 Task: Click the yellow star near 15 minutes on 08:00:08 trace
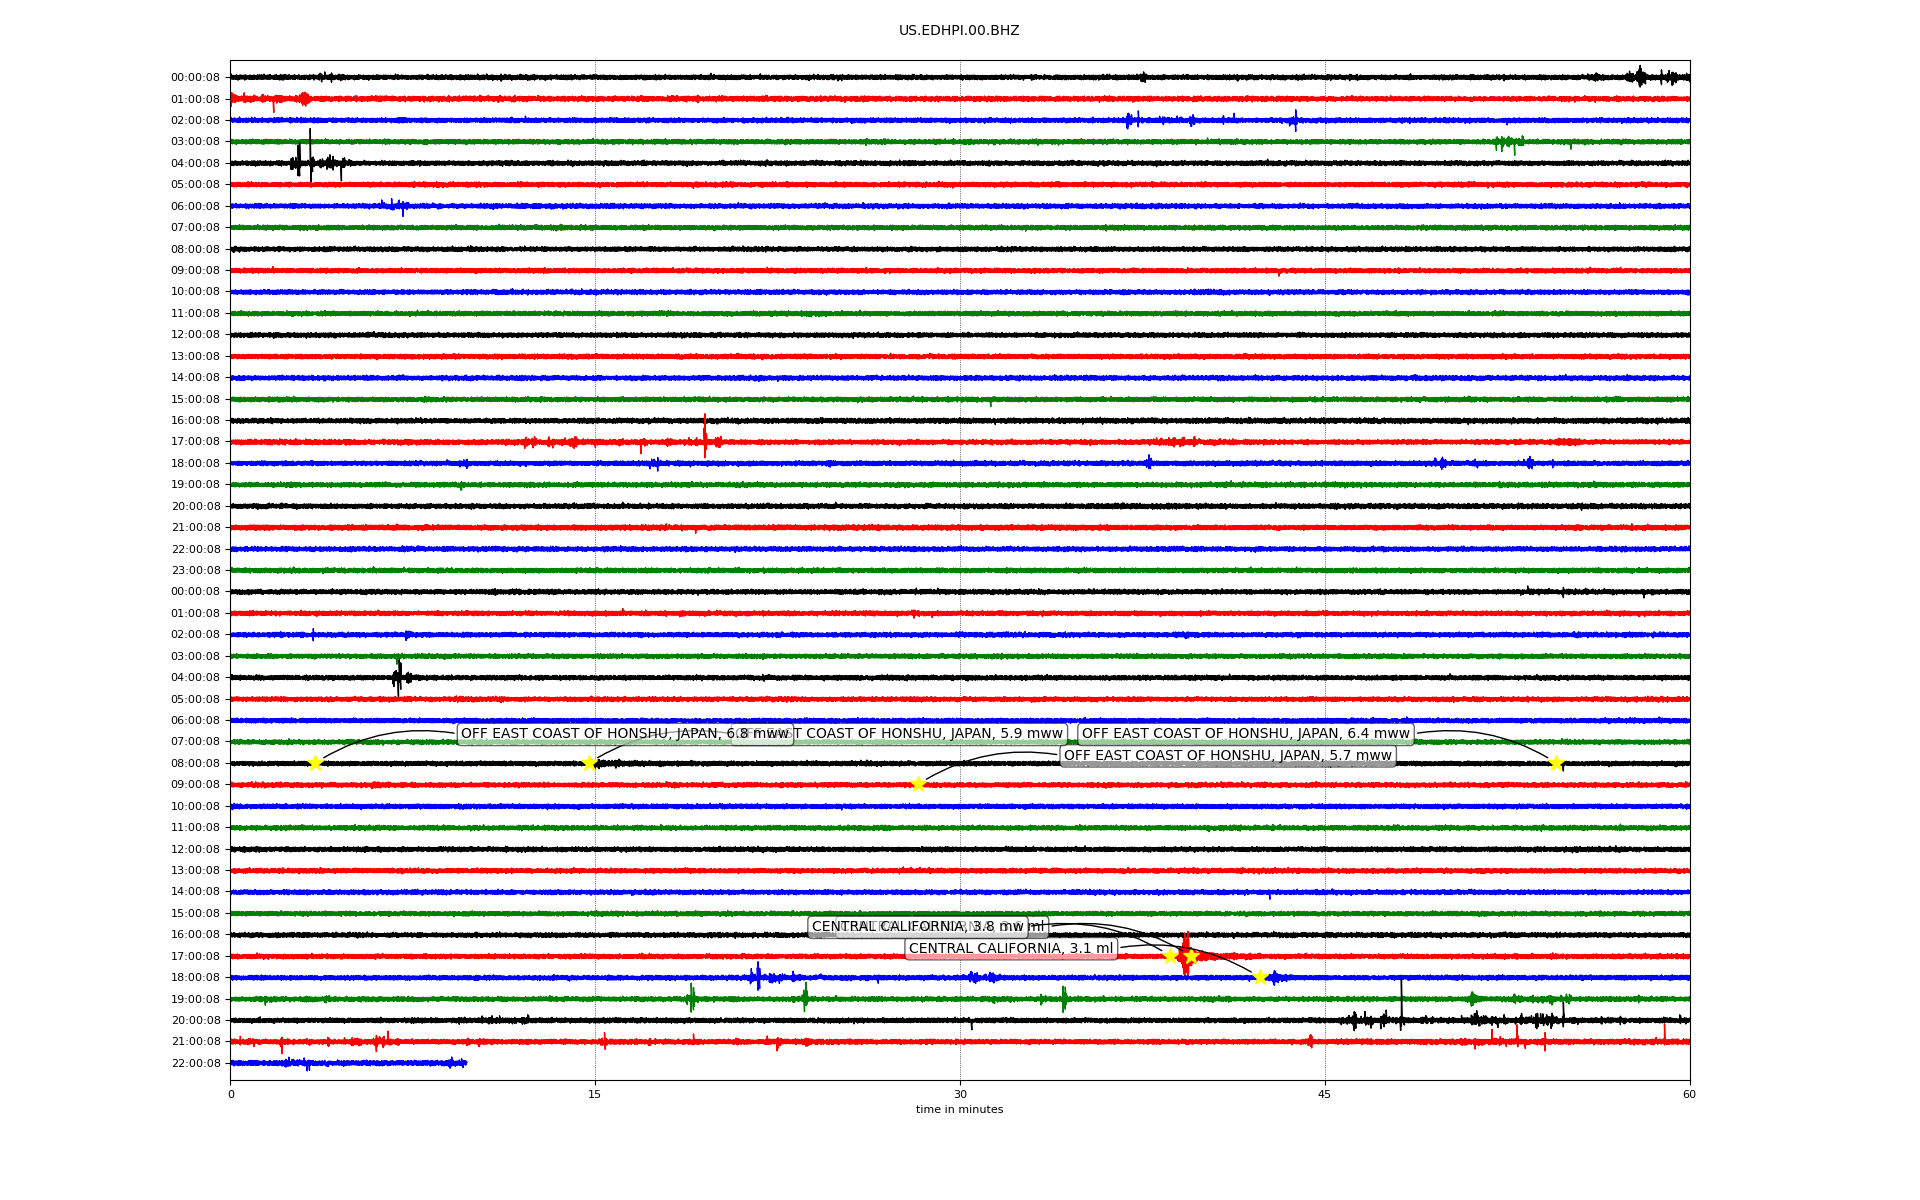point(589,764)
